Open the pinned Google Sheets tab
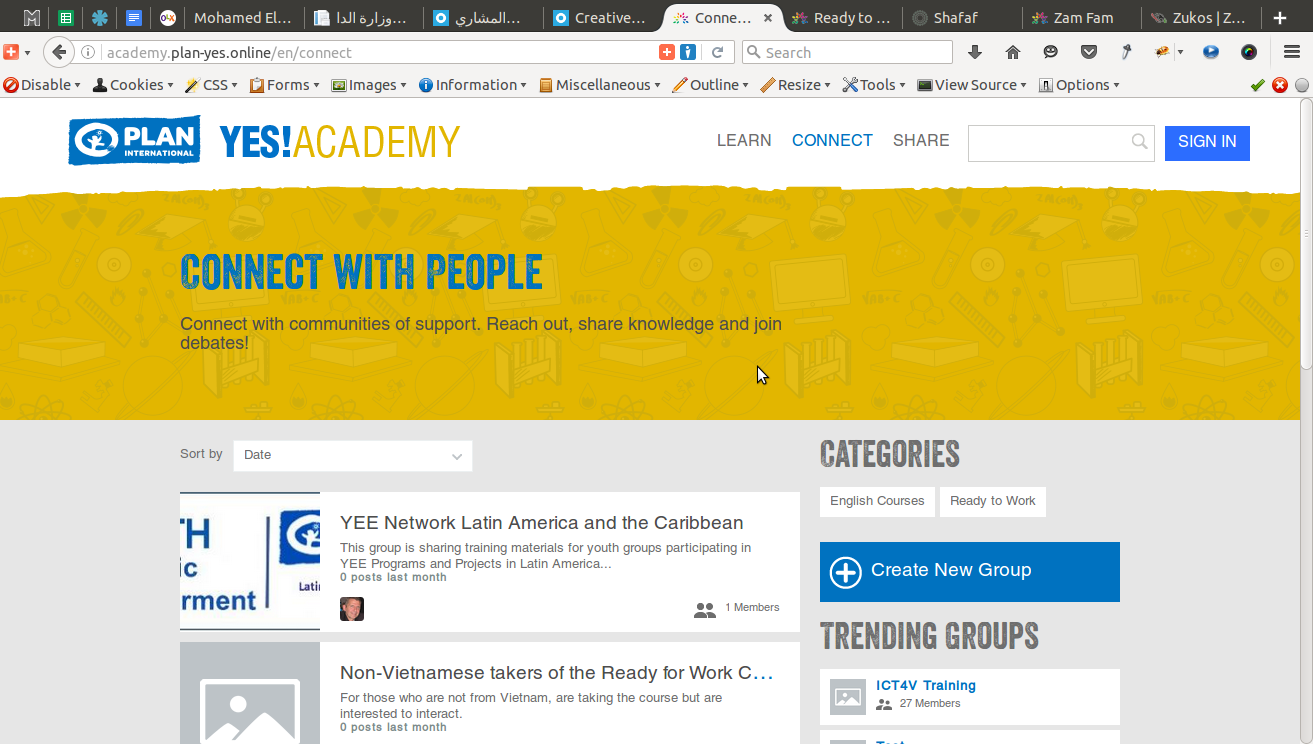The height and width of the screenshot is (744, 1313). pyautogui.click(x=66, y=18)
